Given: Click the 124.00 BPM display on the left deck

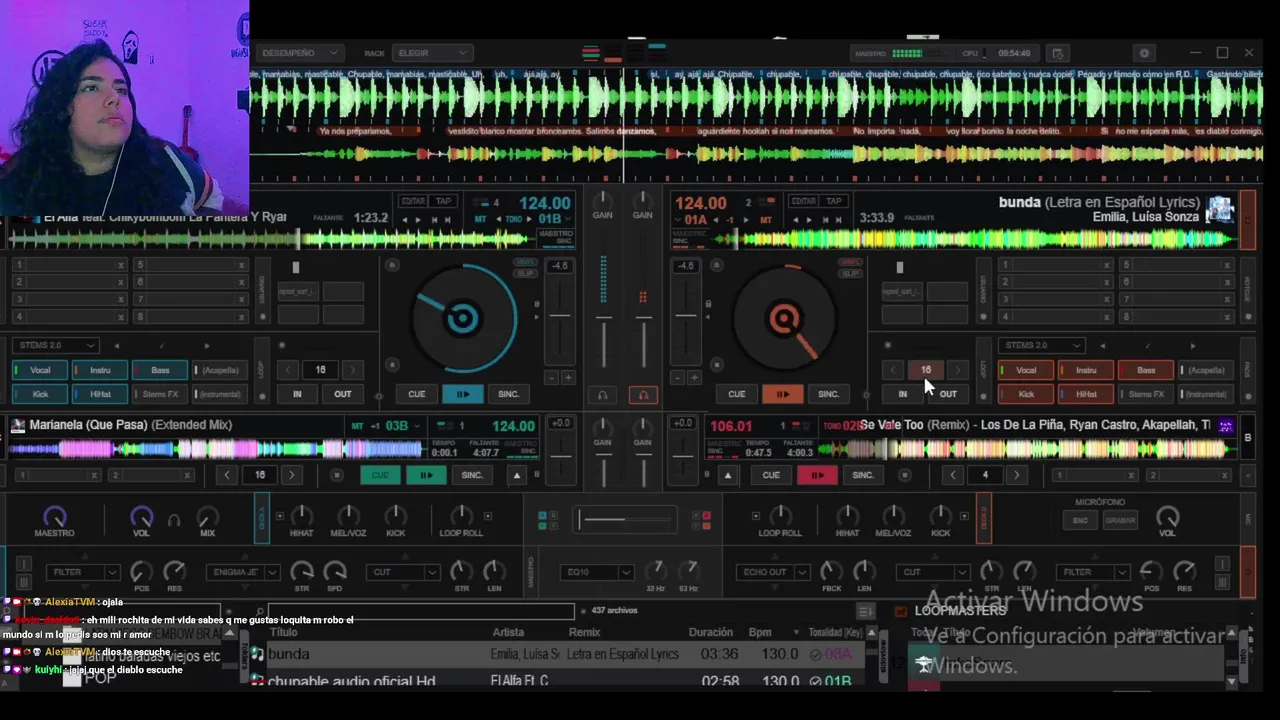Looking at the screenshot, I should (x=544, y=203).
